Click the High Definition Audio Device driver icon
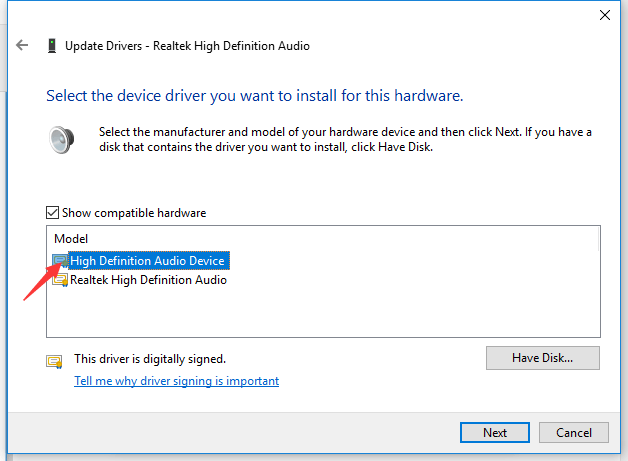This screenshot has height=461, width=628. click(x=60, y=261)
